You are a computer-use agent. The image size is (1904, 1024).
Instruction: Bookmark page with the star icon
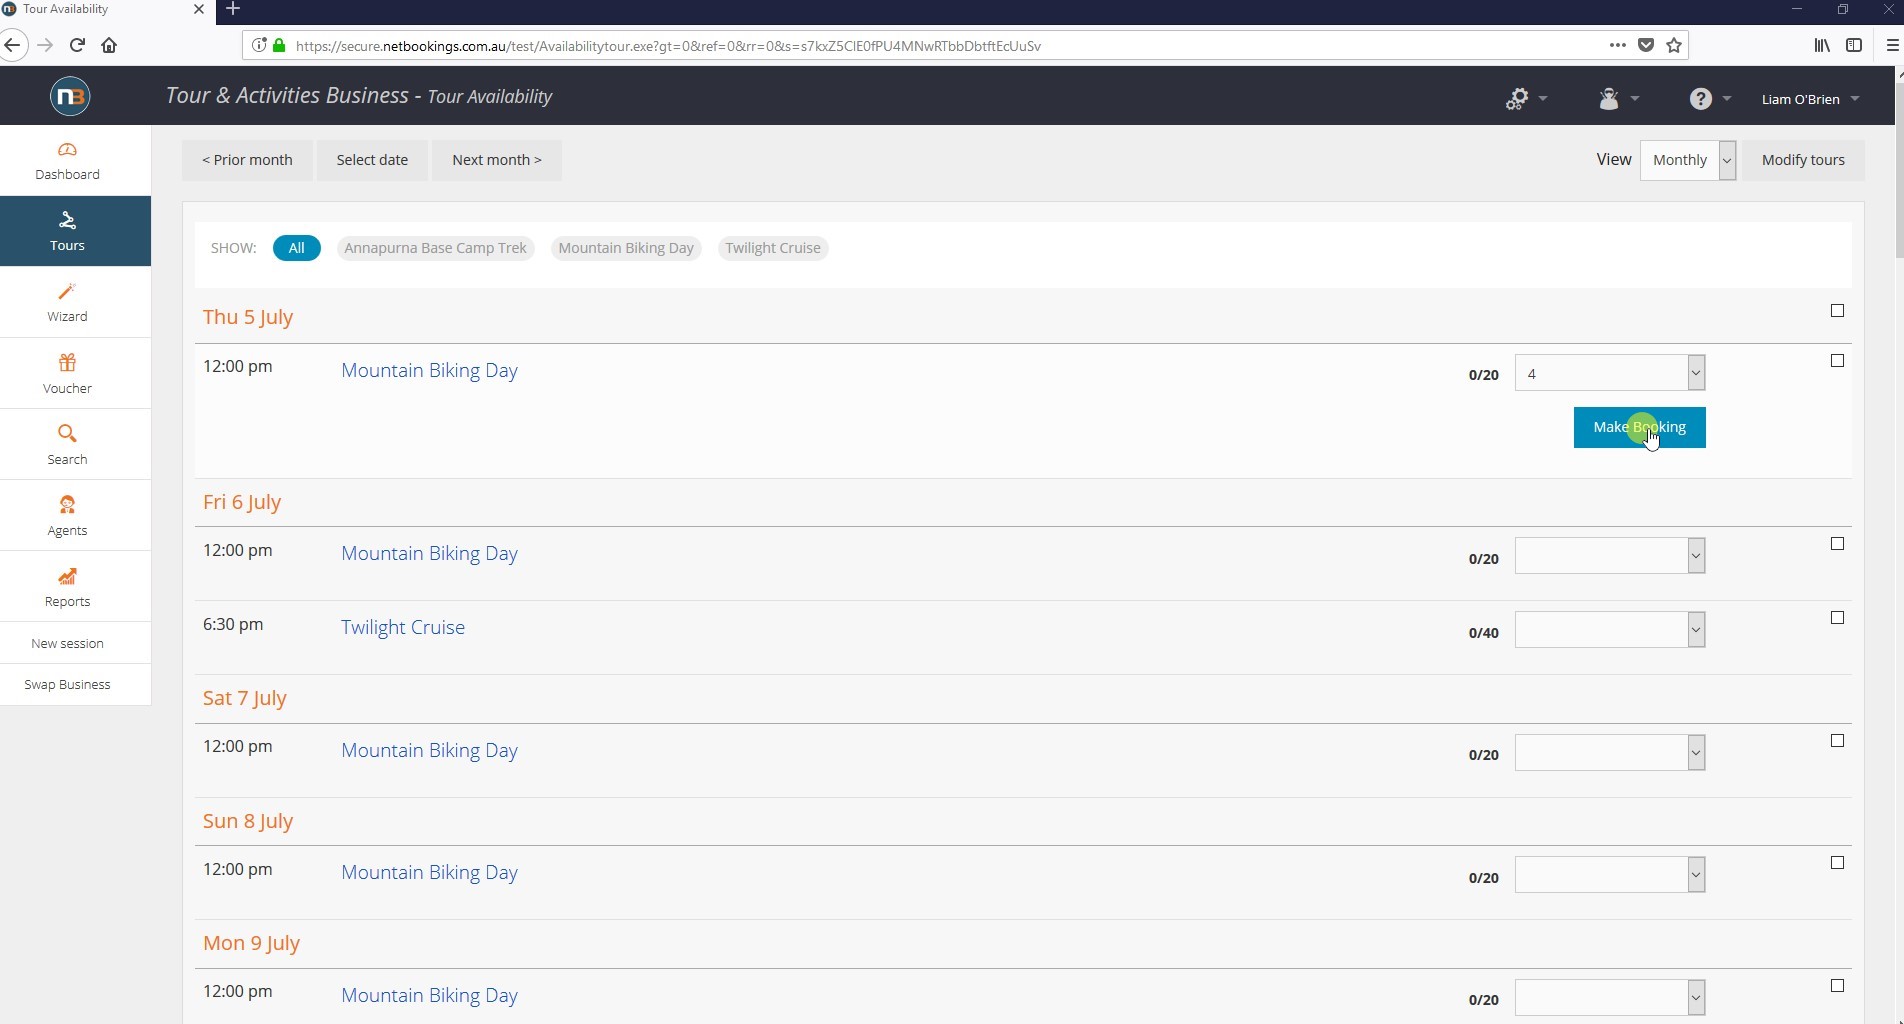pos(1674,45)
